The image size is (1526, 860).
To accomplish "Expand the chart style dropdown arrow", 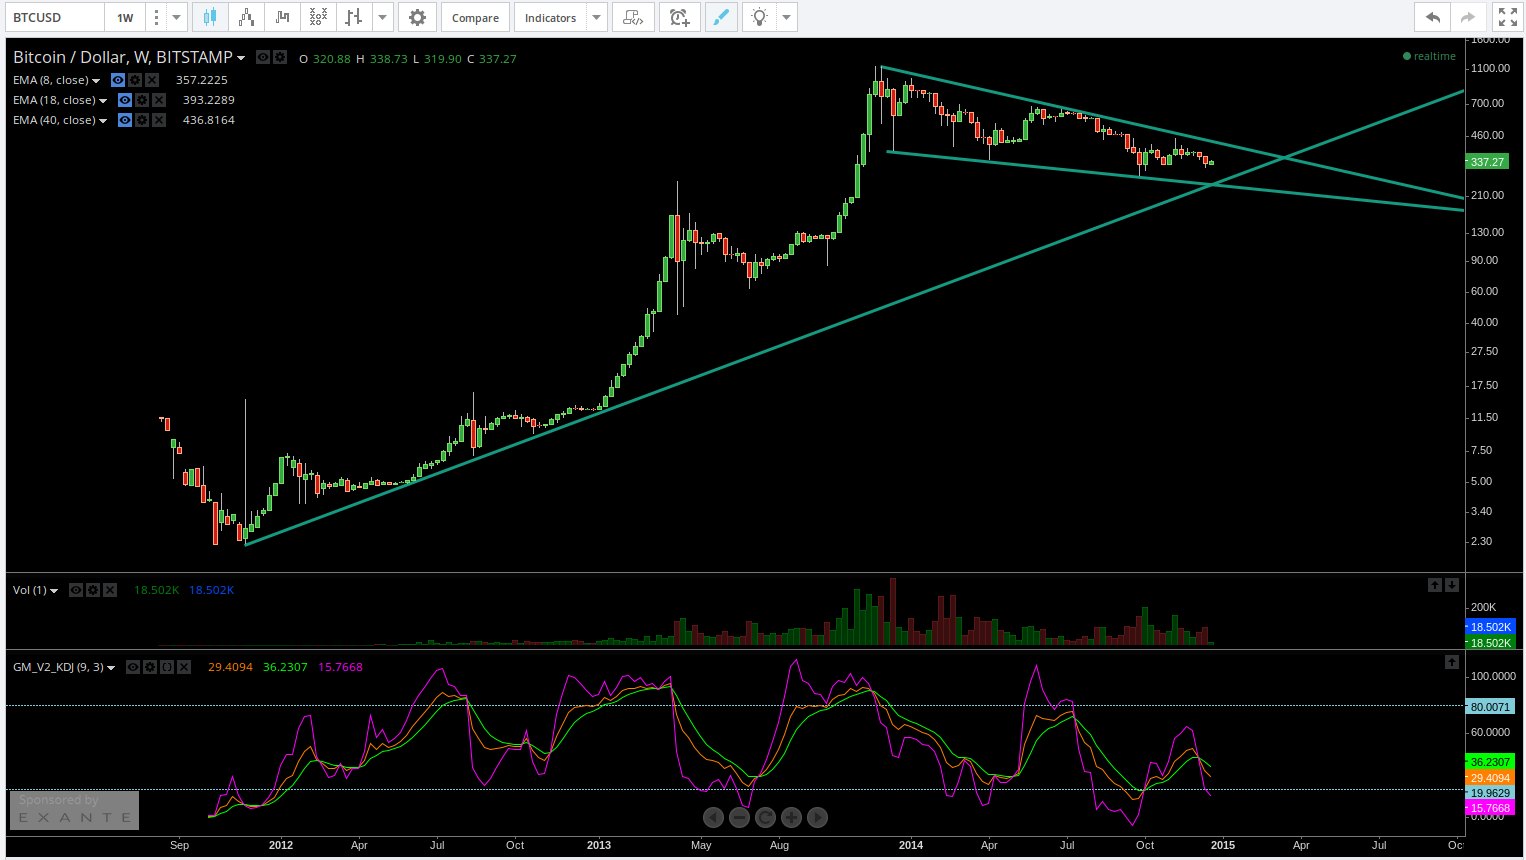I will tap(383, 17).
